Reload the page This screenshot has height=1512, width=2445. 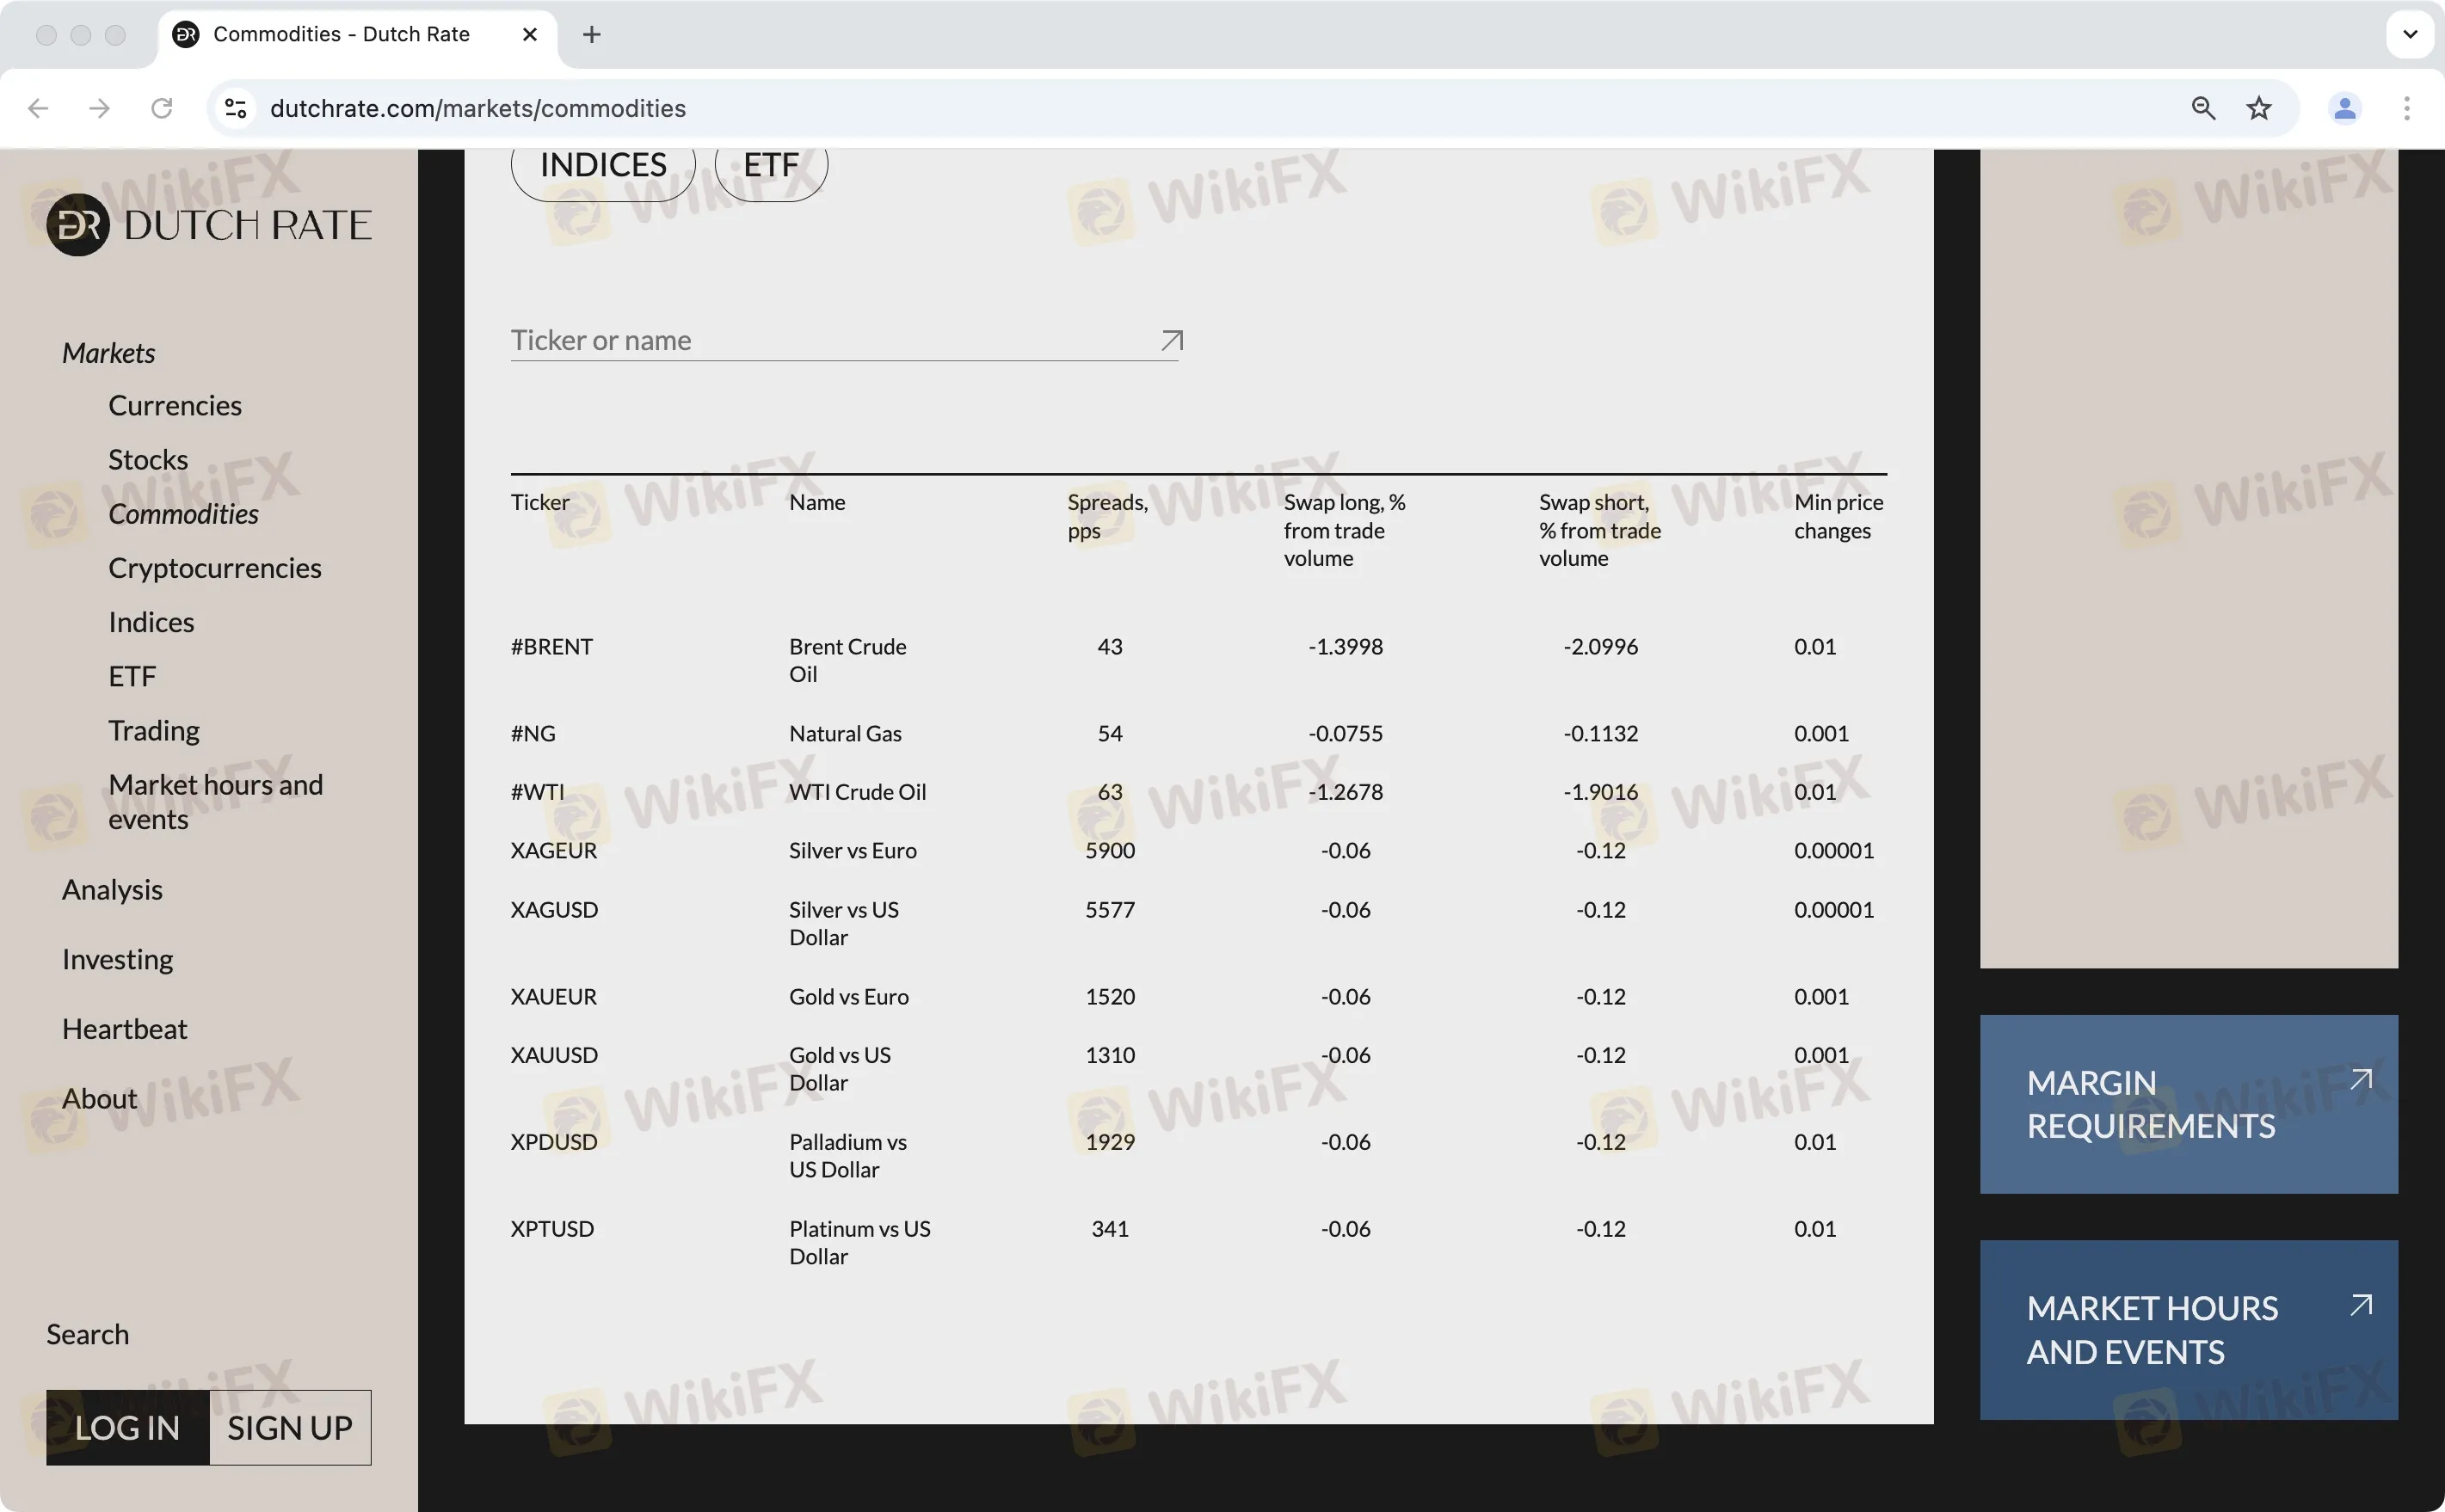161,108
